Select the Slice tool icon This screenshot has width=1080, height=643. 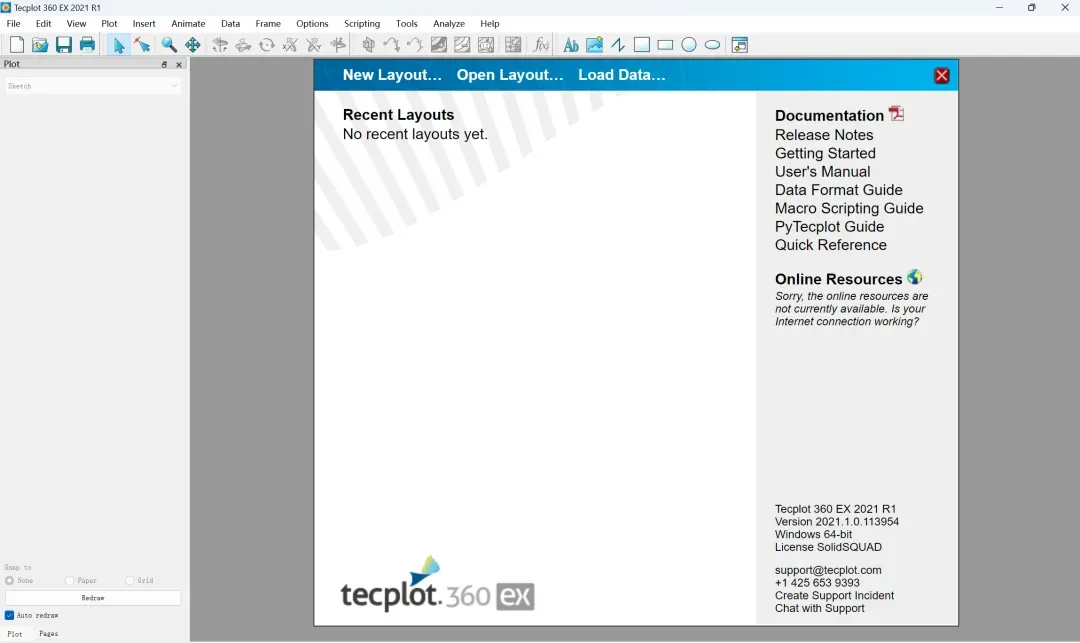pyautogui.click(x=368, y=45)
